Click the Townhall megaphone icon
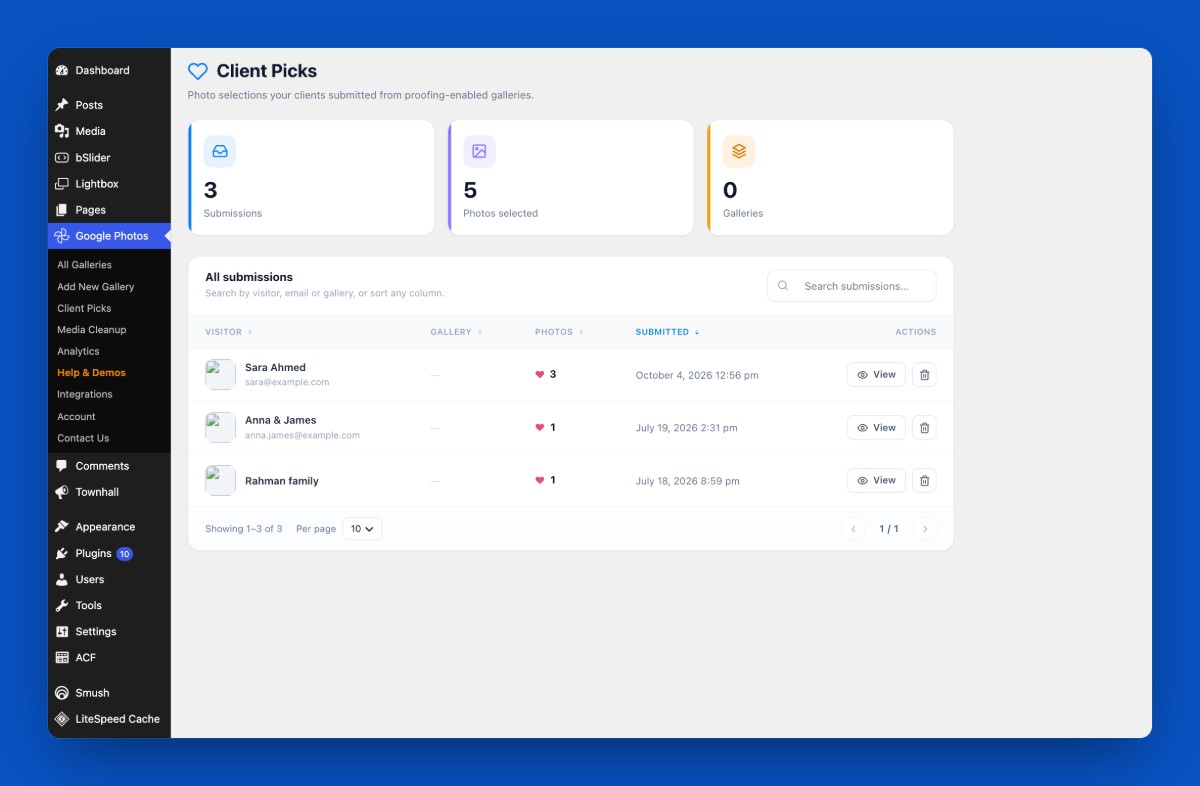The width and height of the screenshot is (1200, 786). click(x=62, y=492)
